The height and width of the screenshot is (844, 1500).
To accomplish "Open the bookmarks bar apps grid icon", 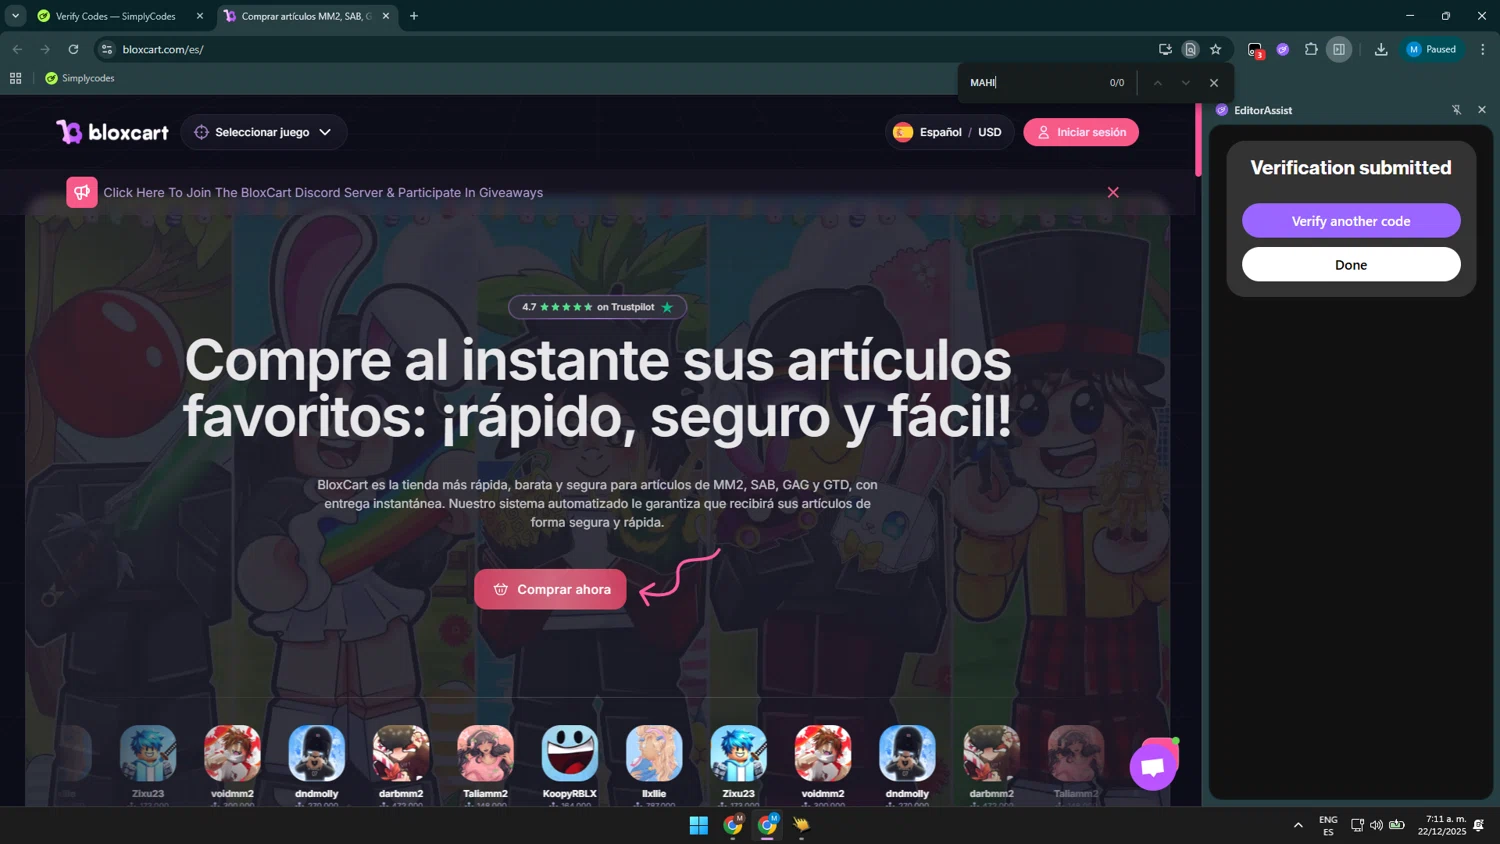I will (x=15, y=78).
